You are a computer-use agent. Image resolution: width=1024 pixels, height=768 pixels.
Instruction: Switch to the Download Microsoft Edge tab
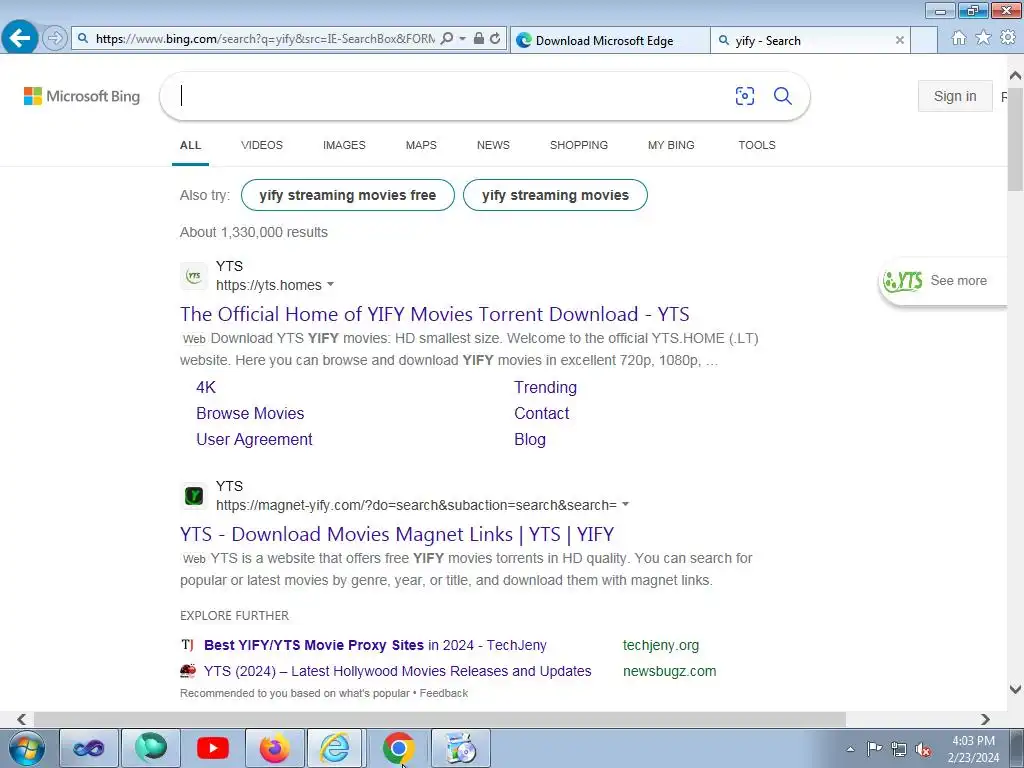[609, 40]
